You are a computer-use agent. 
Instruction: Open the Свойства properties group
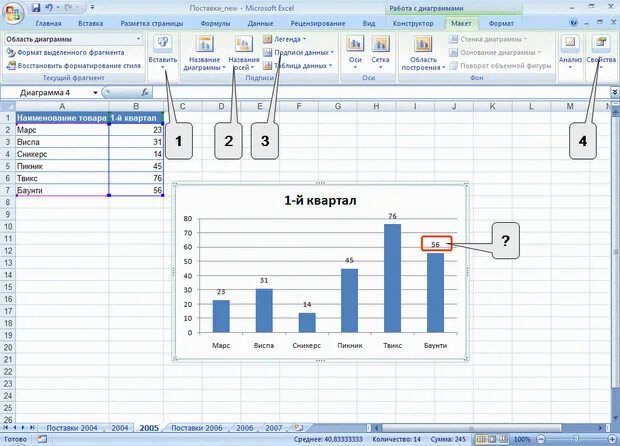click(601, 52)
